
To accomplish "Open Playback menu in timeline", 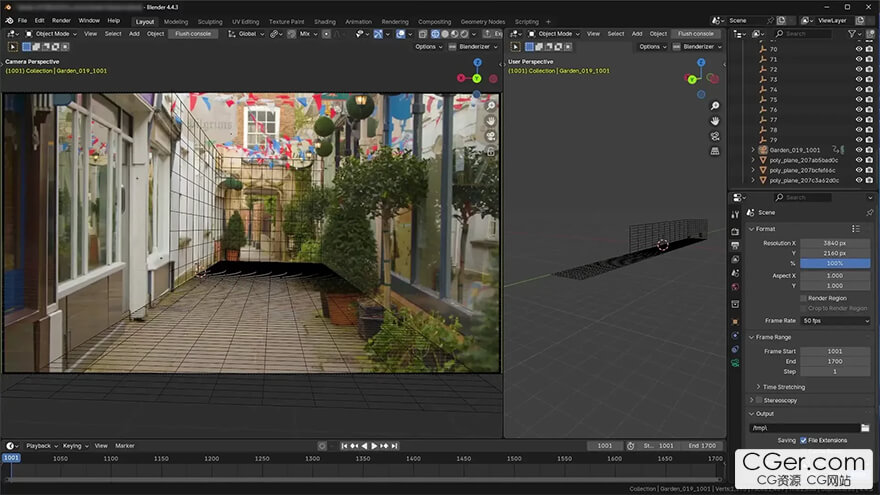I will pyautogui.click(x=42, y=446).
